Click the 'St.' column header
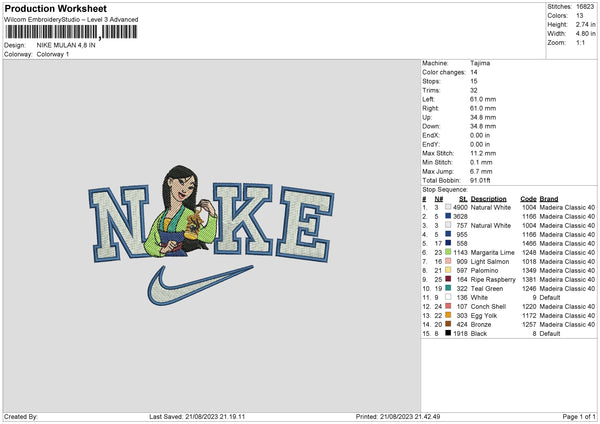This screenshot has height=424, width=600. pos(463,199)
